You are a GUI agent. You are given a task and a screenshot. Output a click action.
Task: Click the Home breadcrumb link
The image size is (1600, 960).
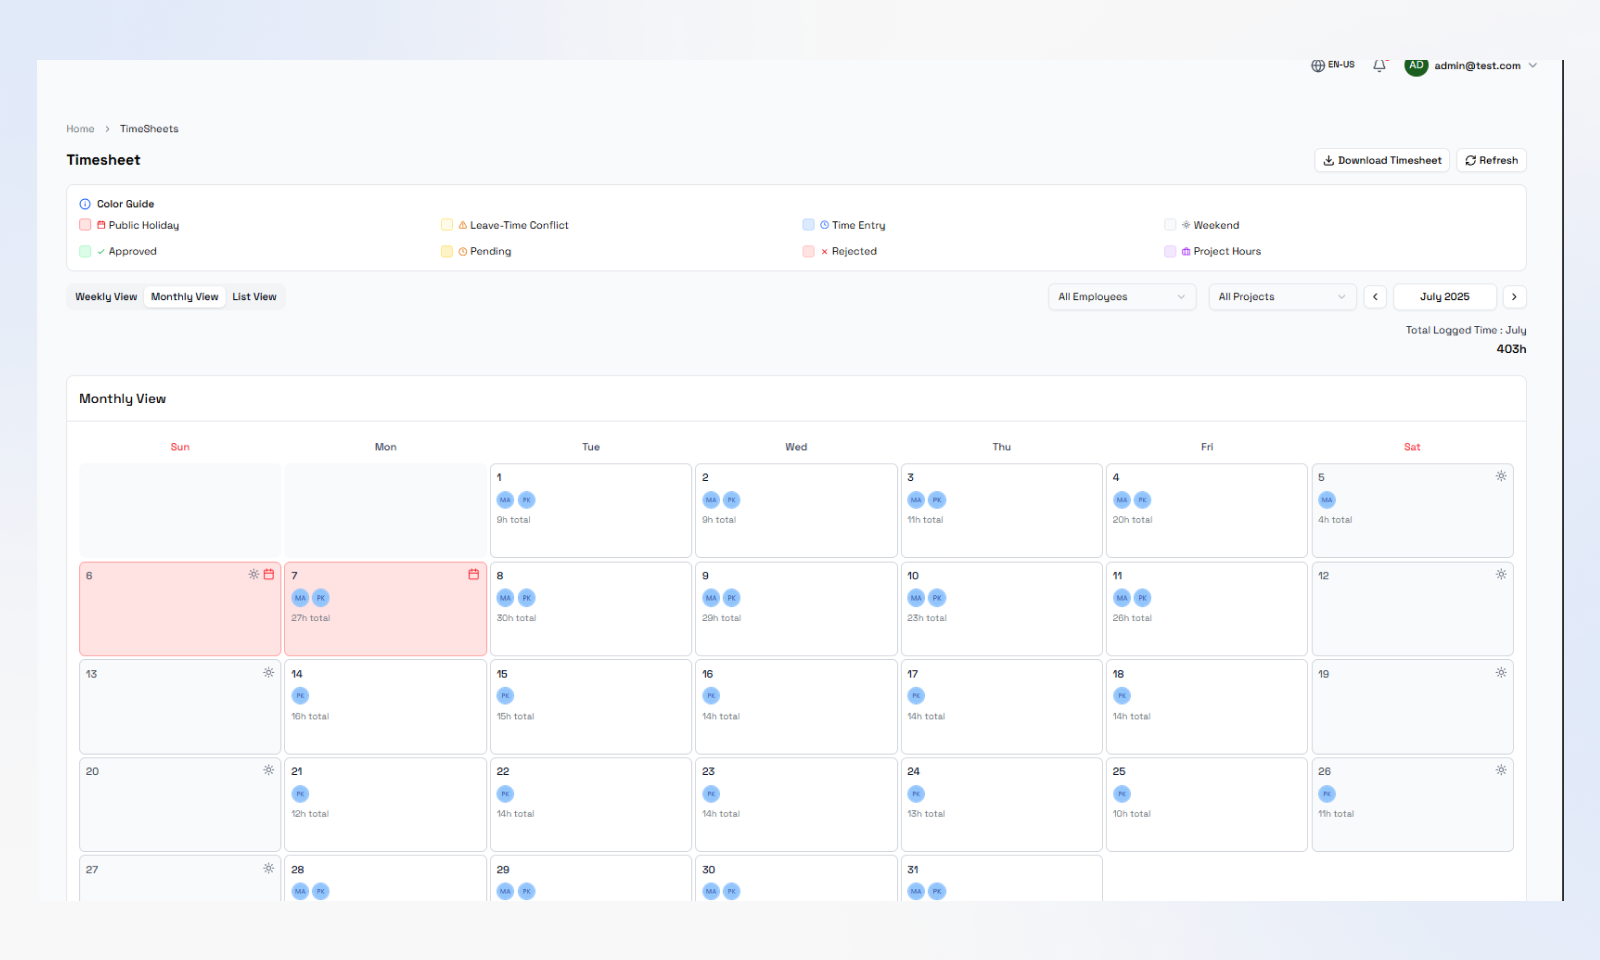click(x=80, y=129)
